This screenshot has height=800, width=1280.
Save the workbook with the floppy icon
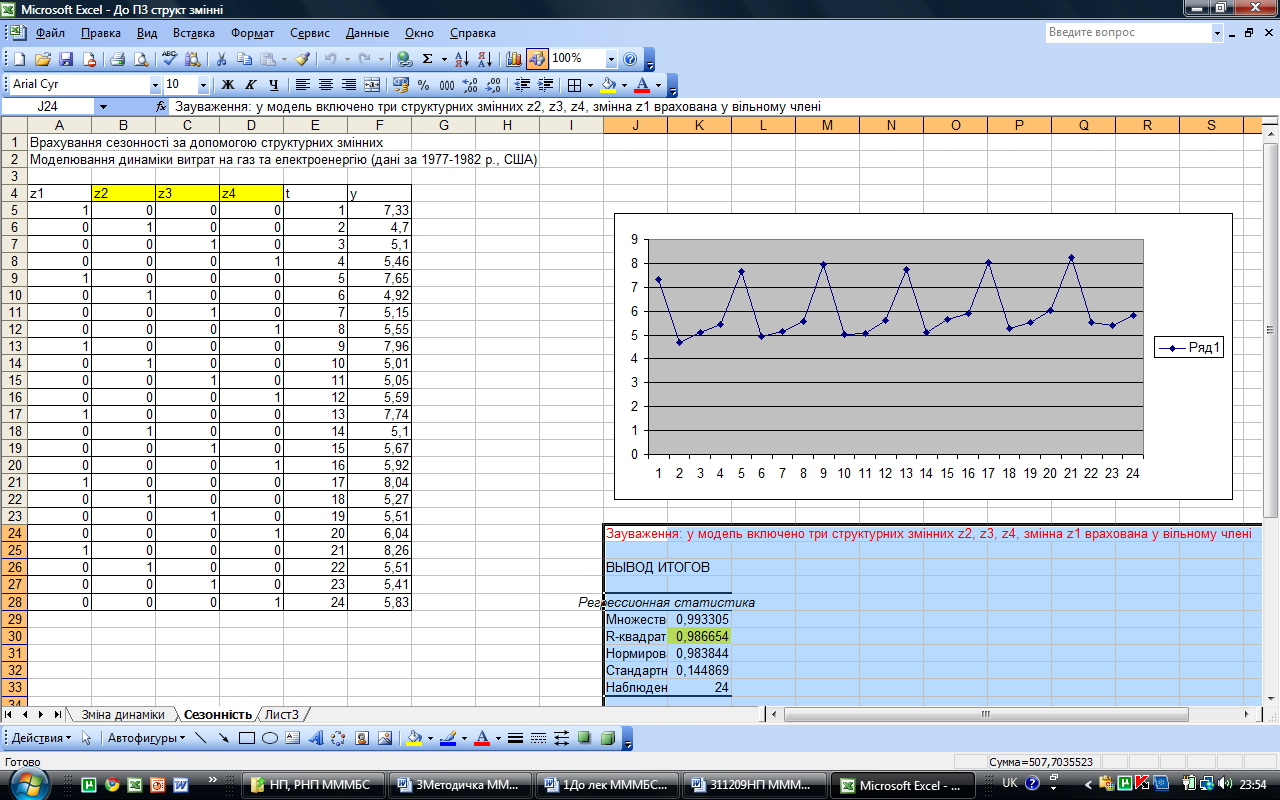66,59
